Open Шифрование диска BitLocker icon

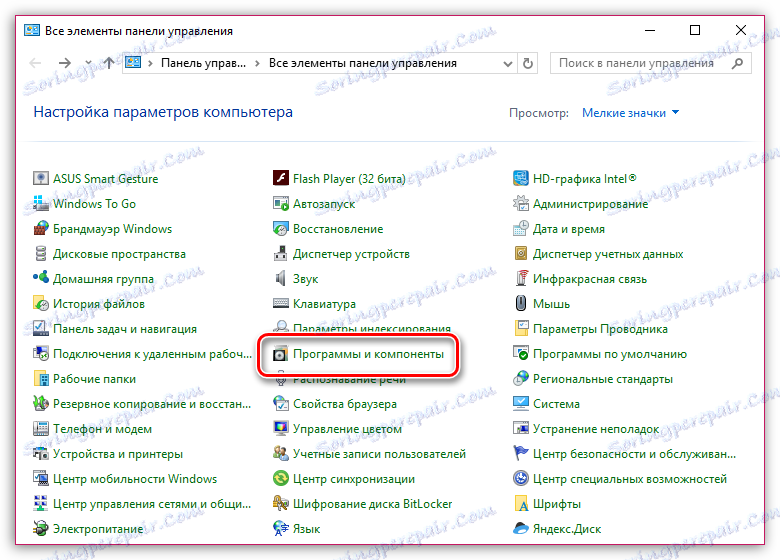281,503
